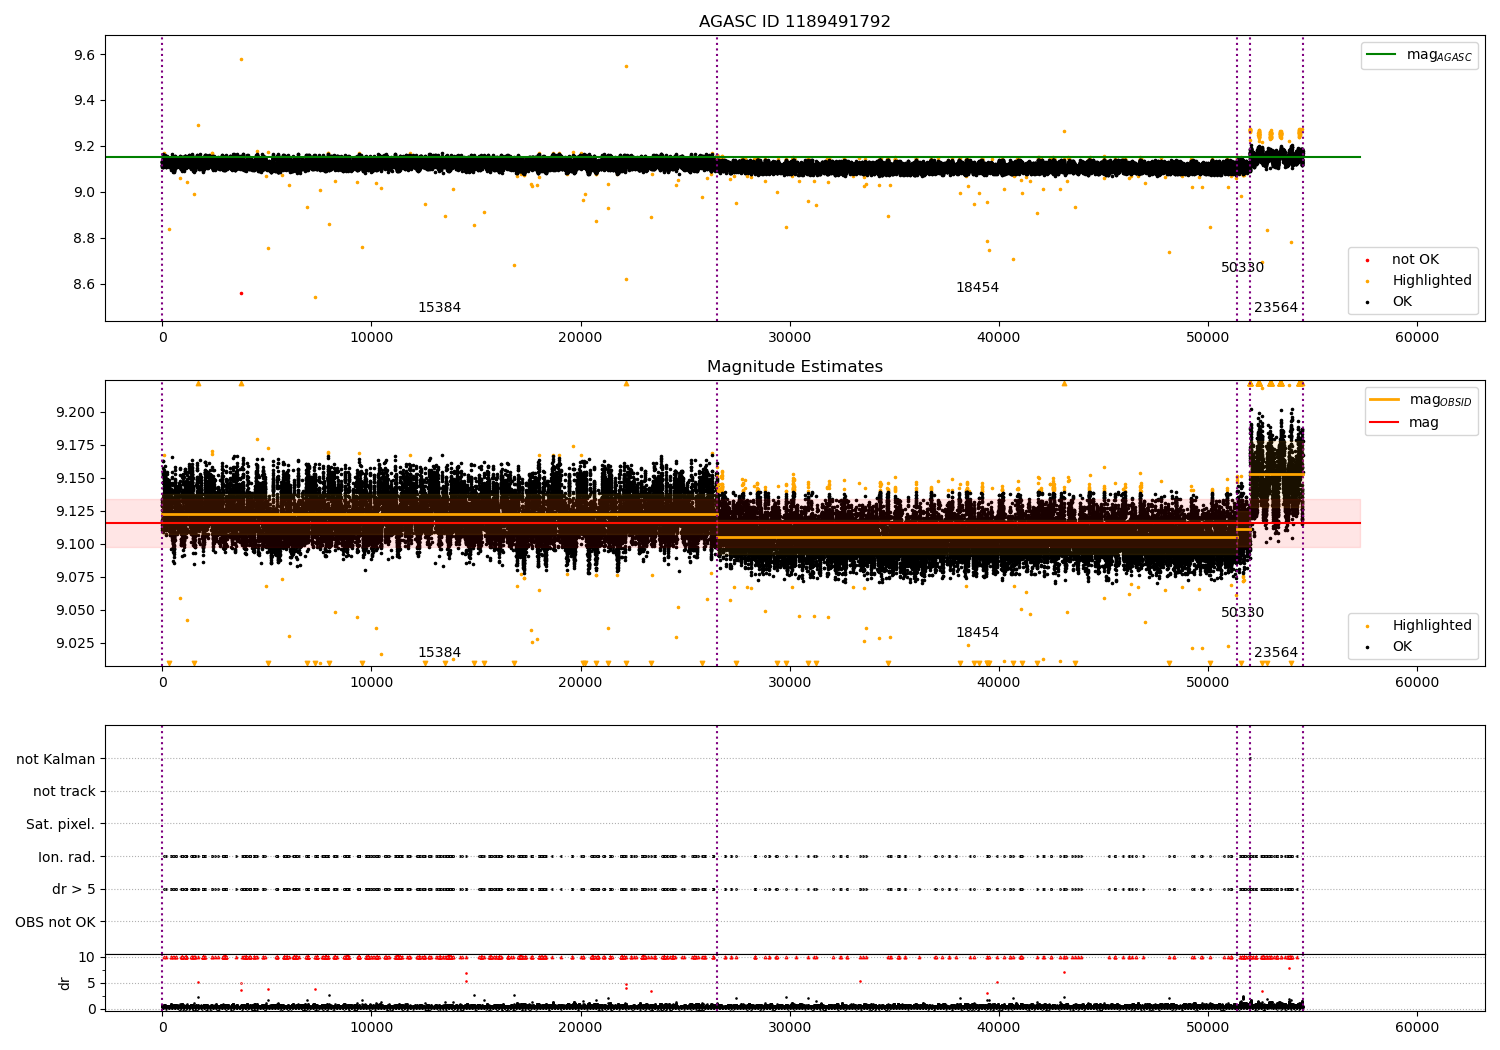Click the title 'AGASC ID 1189491792'
The width and height of the screenshot is (1500, 1050).
pos(794,22)
